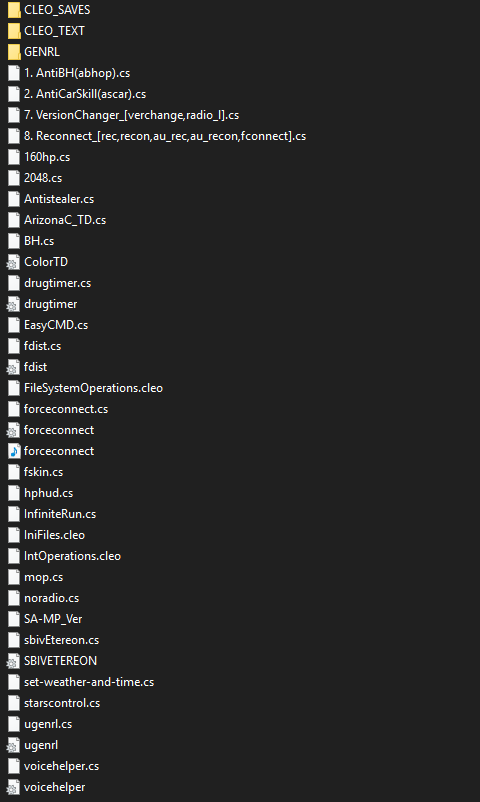The width and height of the screenshot is (480, 802).
Task: Select the GENRL folder icon
Action: click(x=14, y=52)
